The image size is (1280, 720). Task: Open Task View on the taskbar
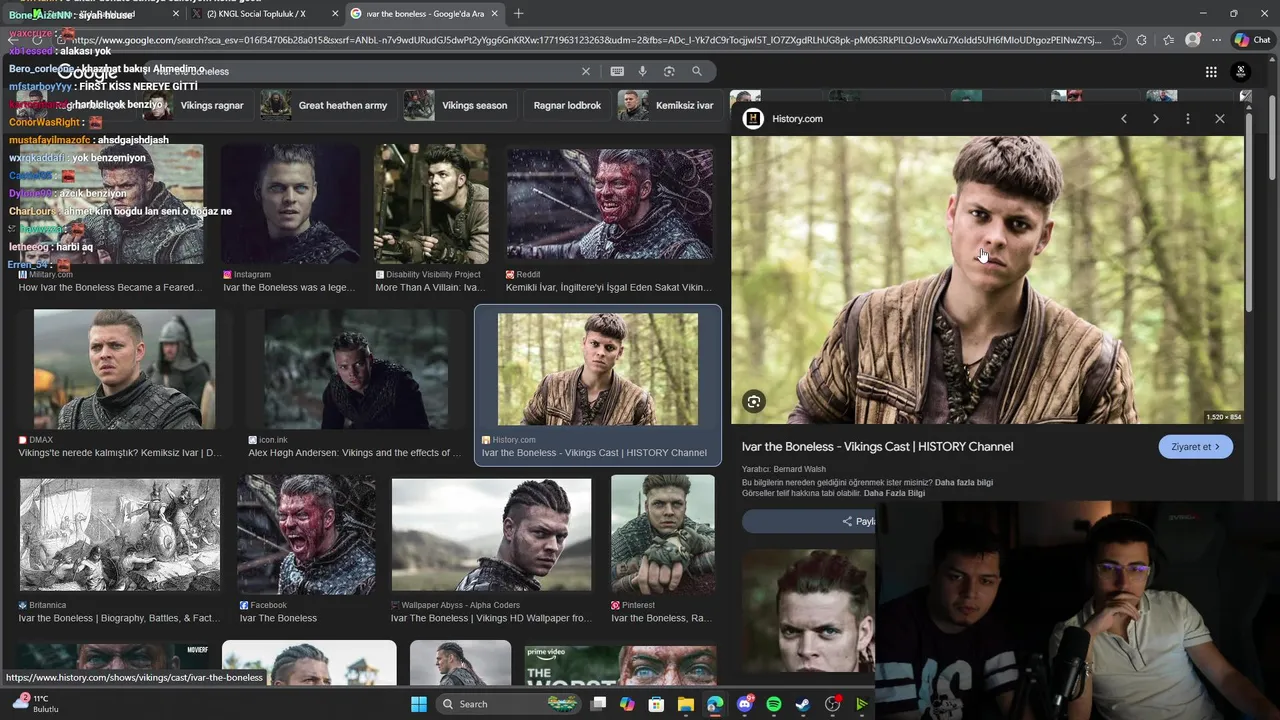click(598, 704)
